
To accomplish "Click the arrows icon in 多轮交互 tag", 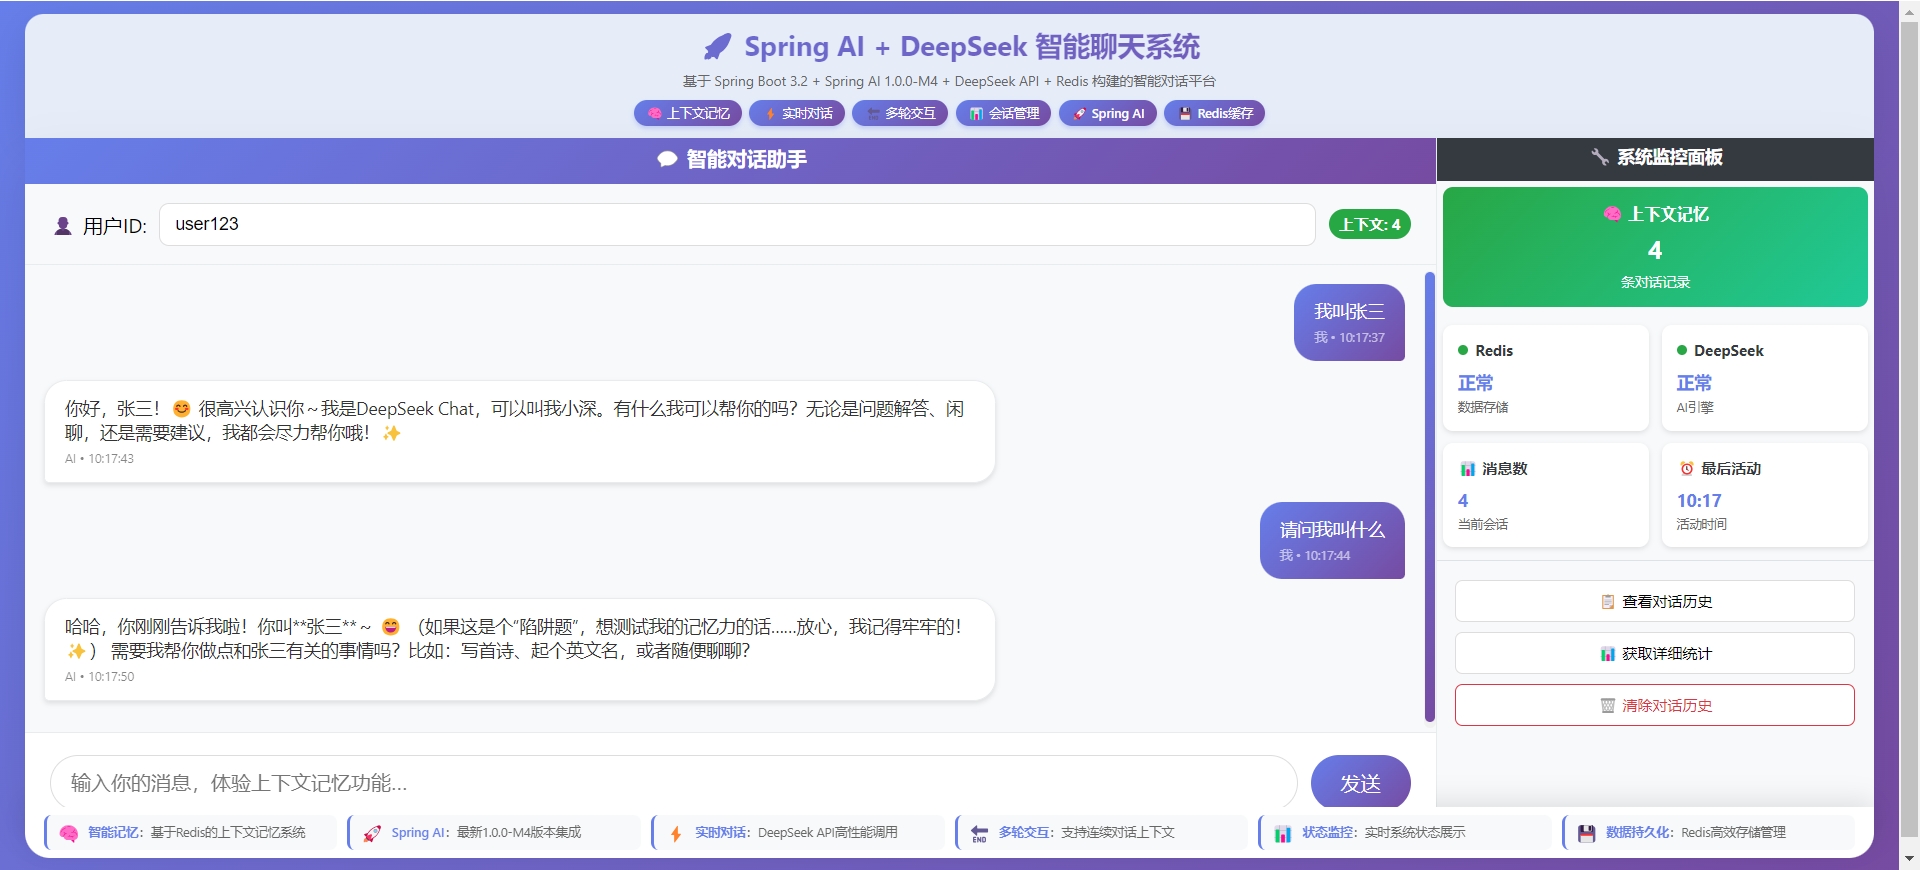I will click(x=873, y=114).
